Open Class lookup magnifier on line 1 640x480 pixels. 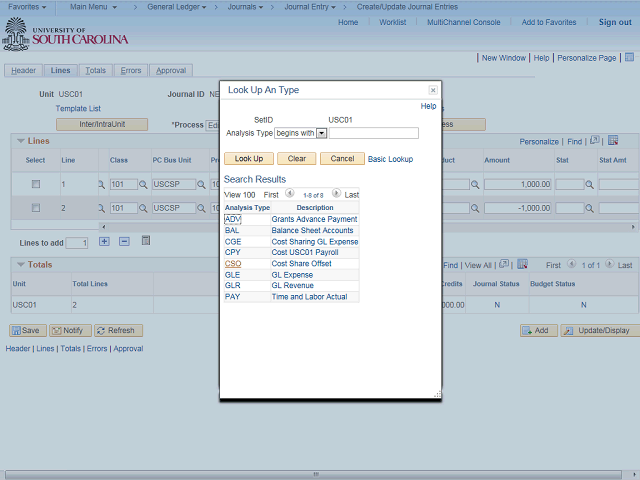(143, 184)
